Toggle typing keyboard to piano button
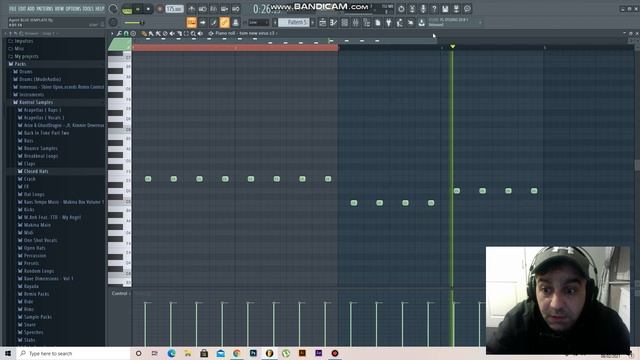640x360 pixels. point(191,22)
